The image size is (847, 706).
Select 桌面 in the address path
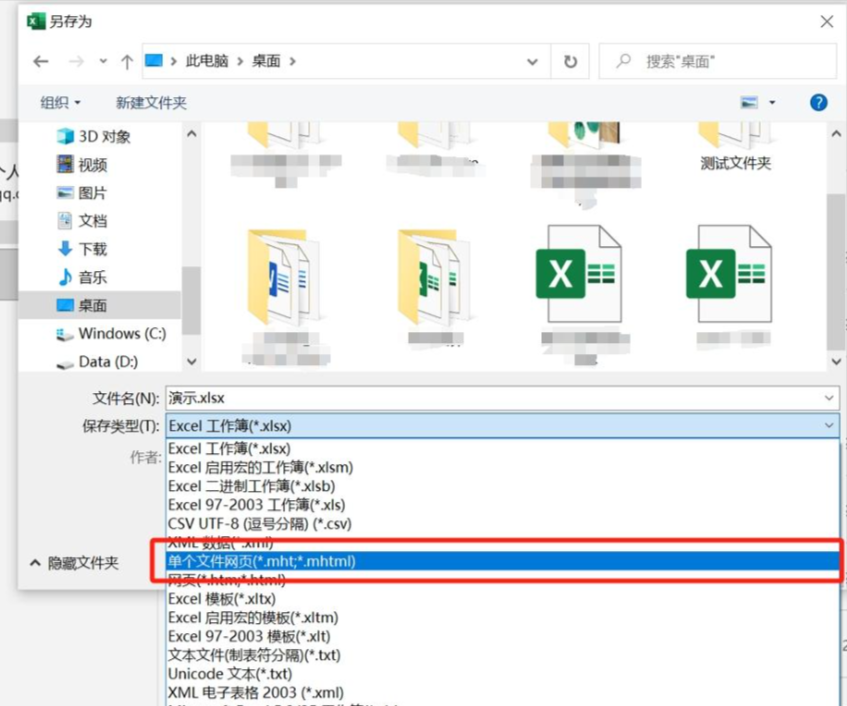coord(266,61)
